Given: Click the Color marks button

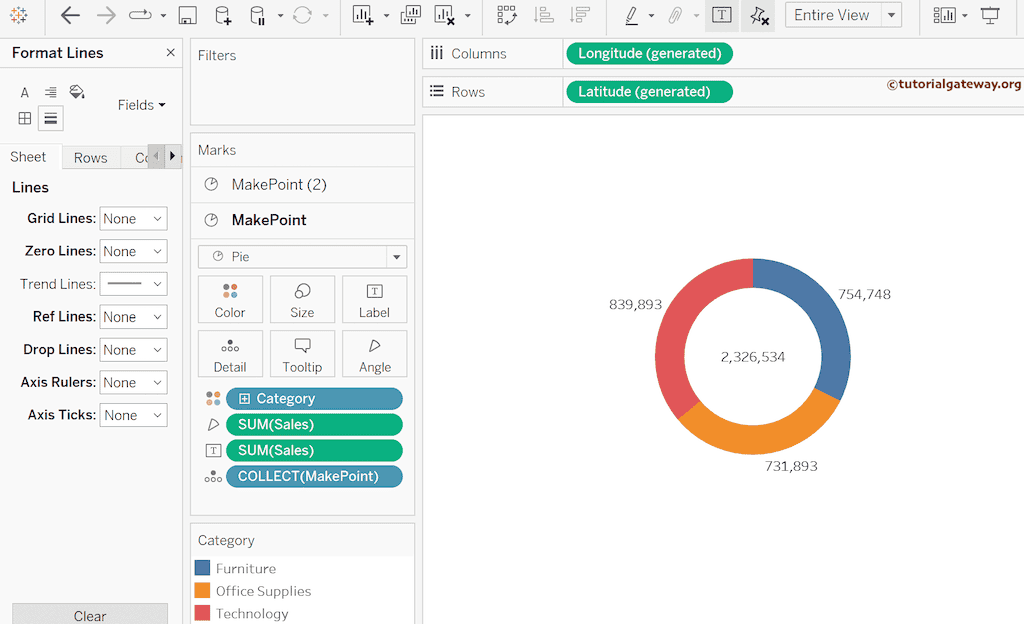Looking at the screenshot, I should (x=230, y=300).
